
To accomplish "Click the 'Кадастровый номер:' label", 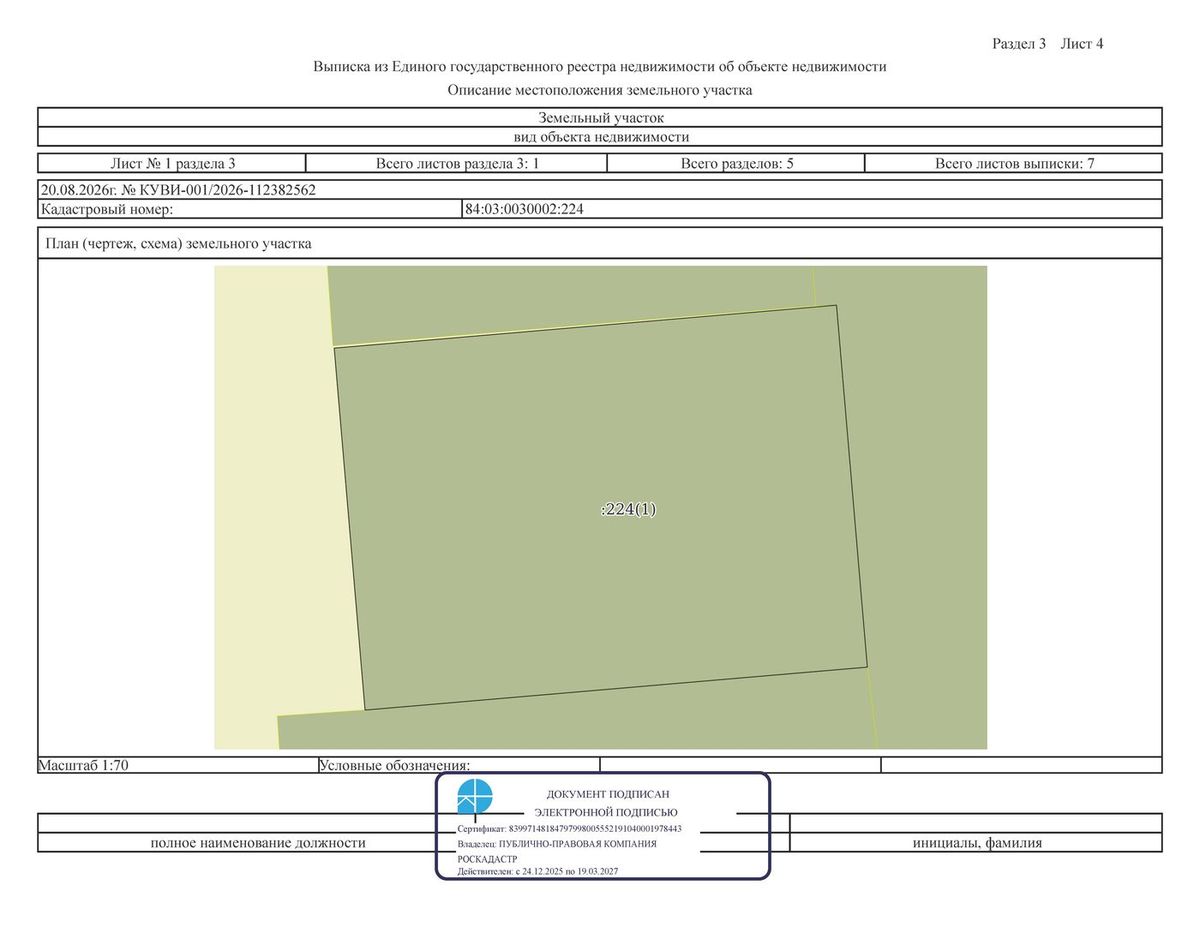I will click(x=107, y=209).
